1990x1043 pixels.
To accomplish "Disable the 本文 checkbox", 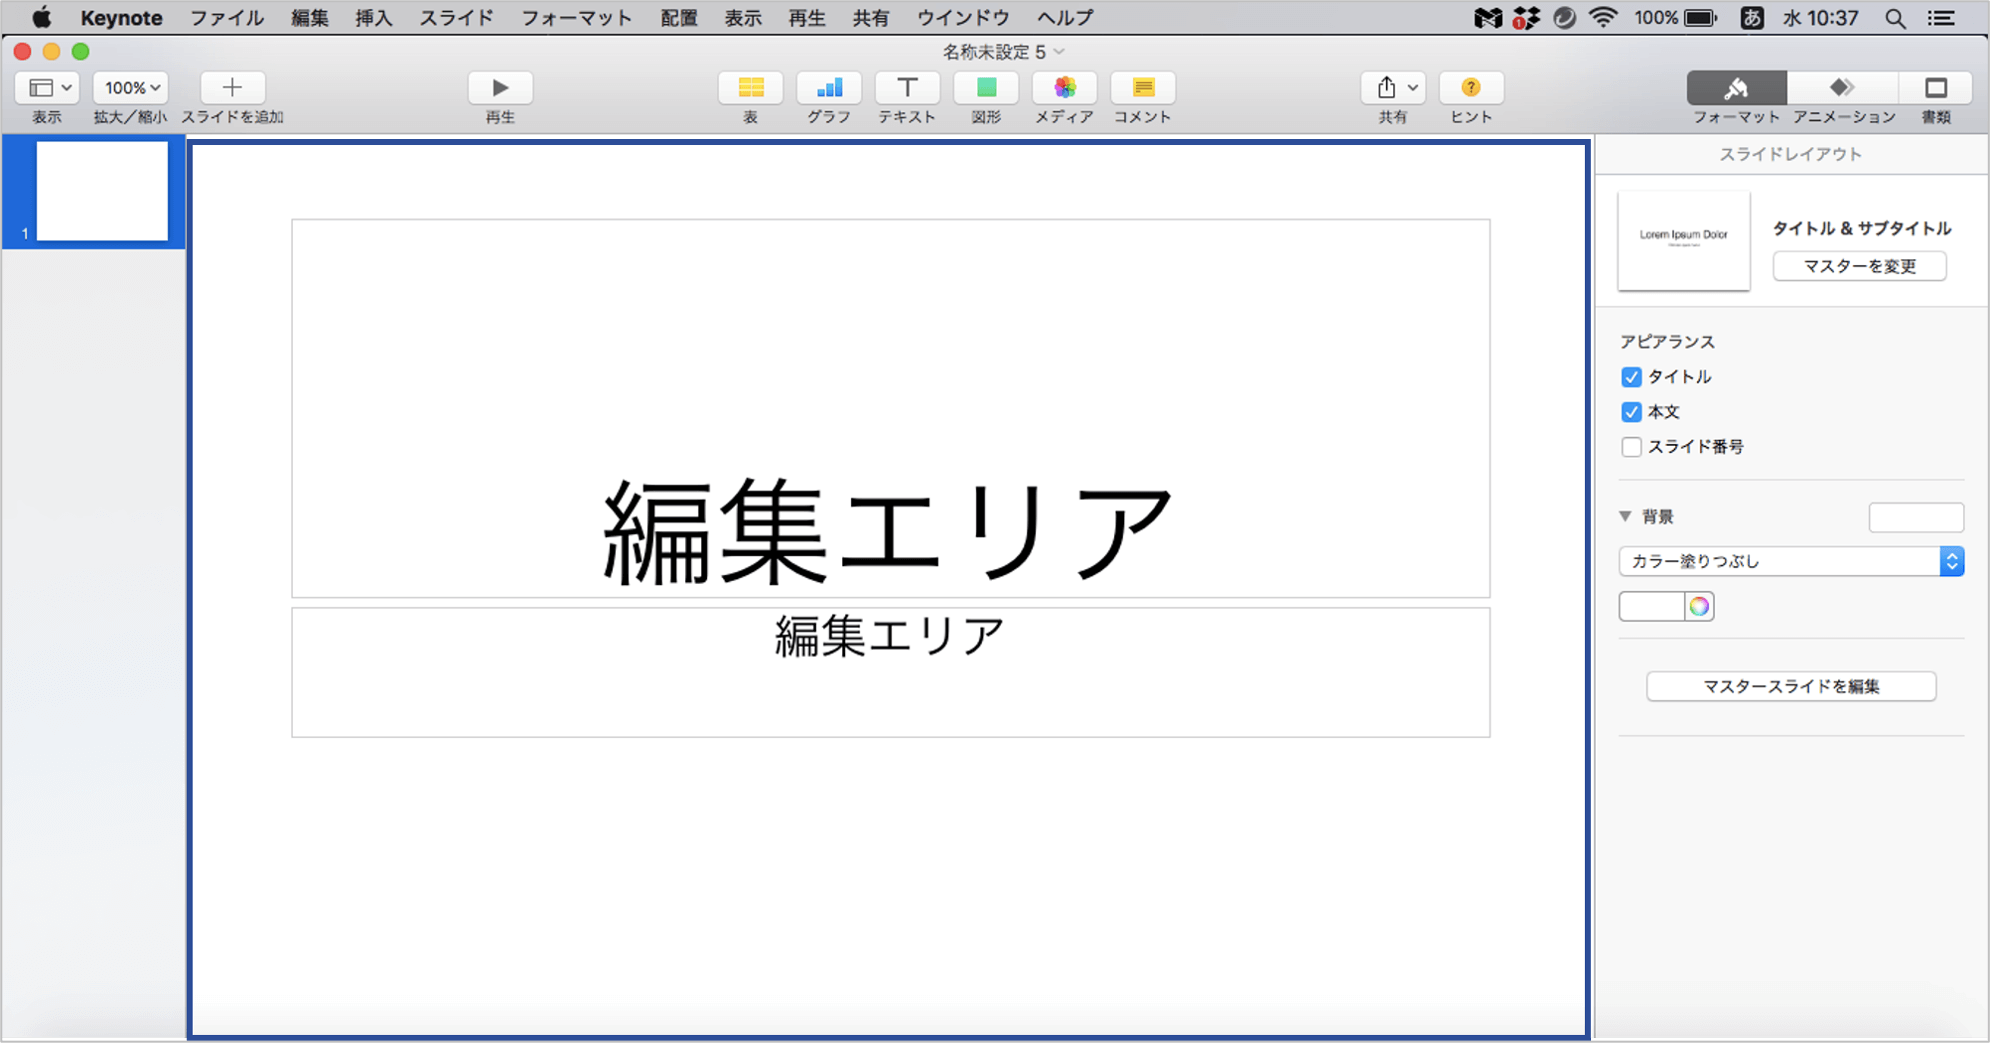I will pos(1631,412).
